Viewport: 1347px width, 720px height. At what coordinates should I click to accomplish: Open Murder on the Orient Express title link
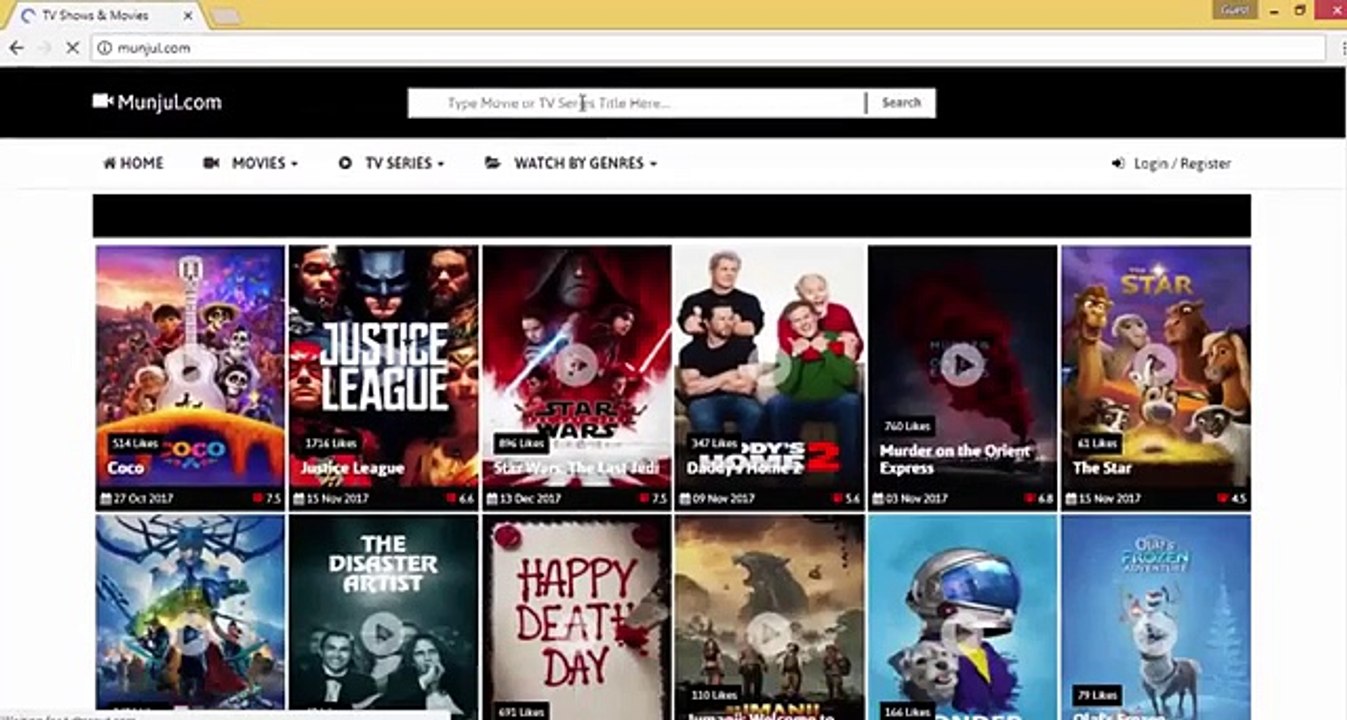pos(954,459)
